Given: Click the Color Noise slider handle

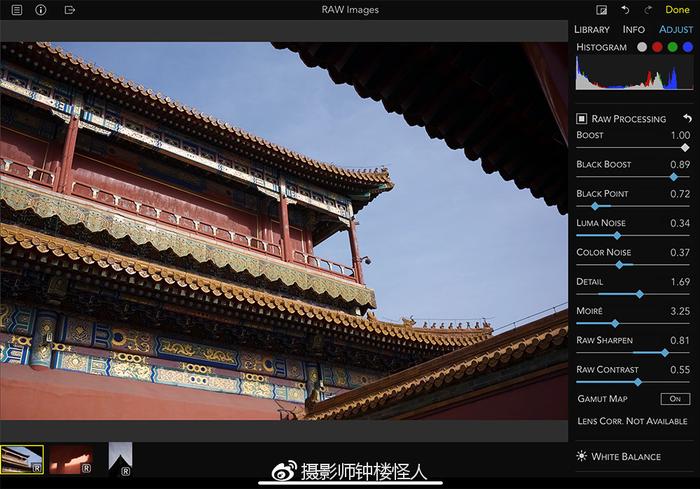Looking at the screenshot, I should pos(619,265).
